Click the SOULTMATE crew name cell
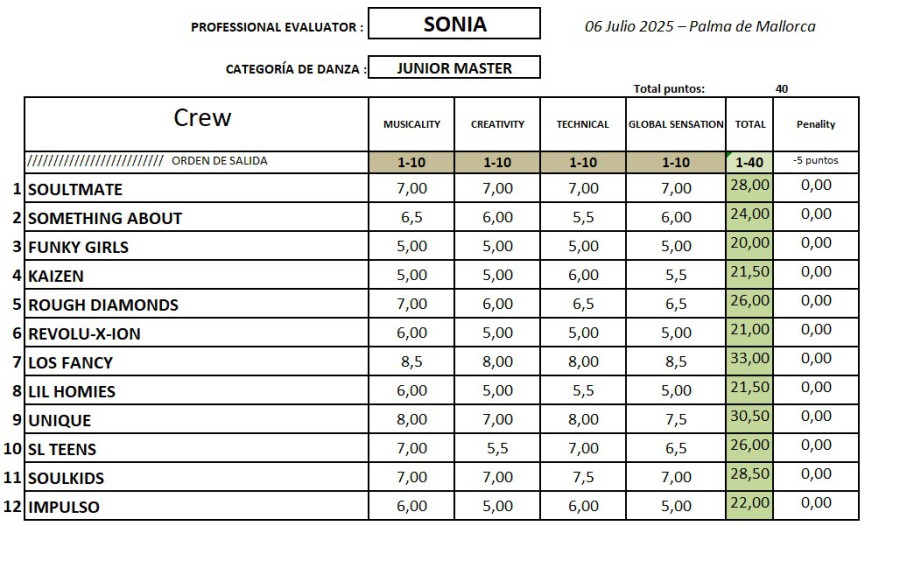This screenshot has width=900, height=561. click(x=197, y=189)
